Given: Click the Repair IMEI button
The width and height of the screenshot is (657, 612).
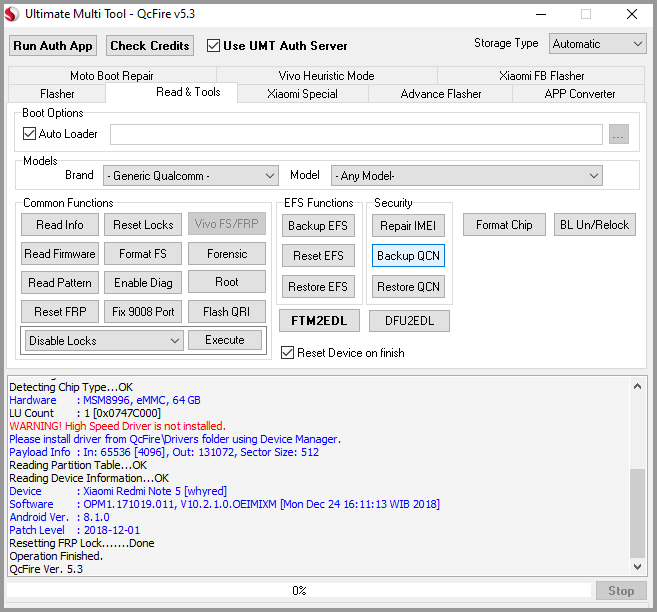Looking at the screenshot, I should 408,226.
